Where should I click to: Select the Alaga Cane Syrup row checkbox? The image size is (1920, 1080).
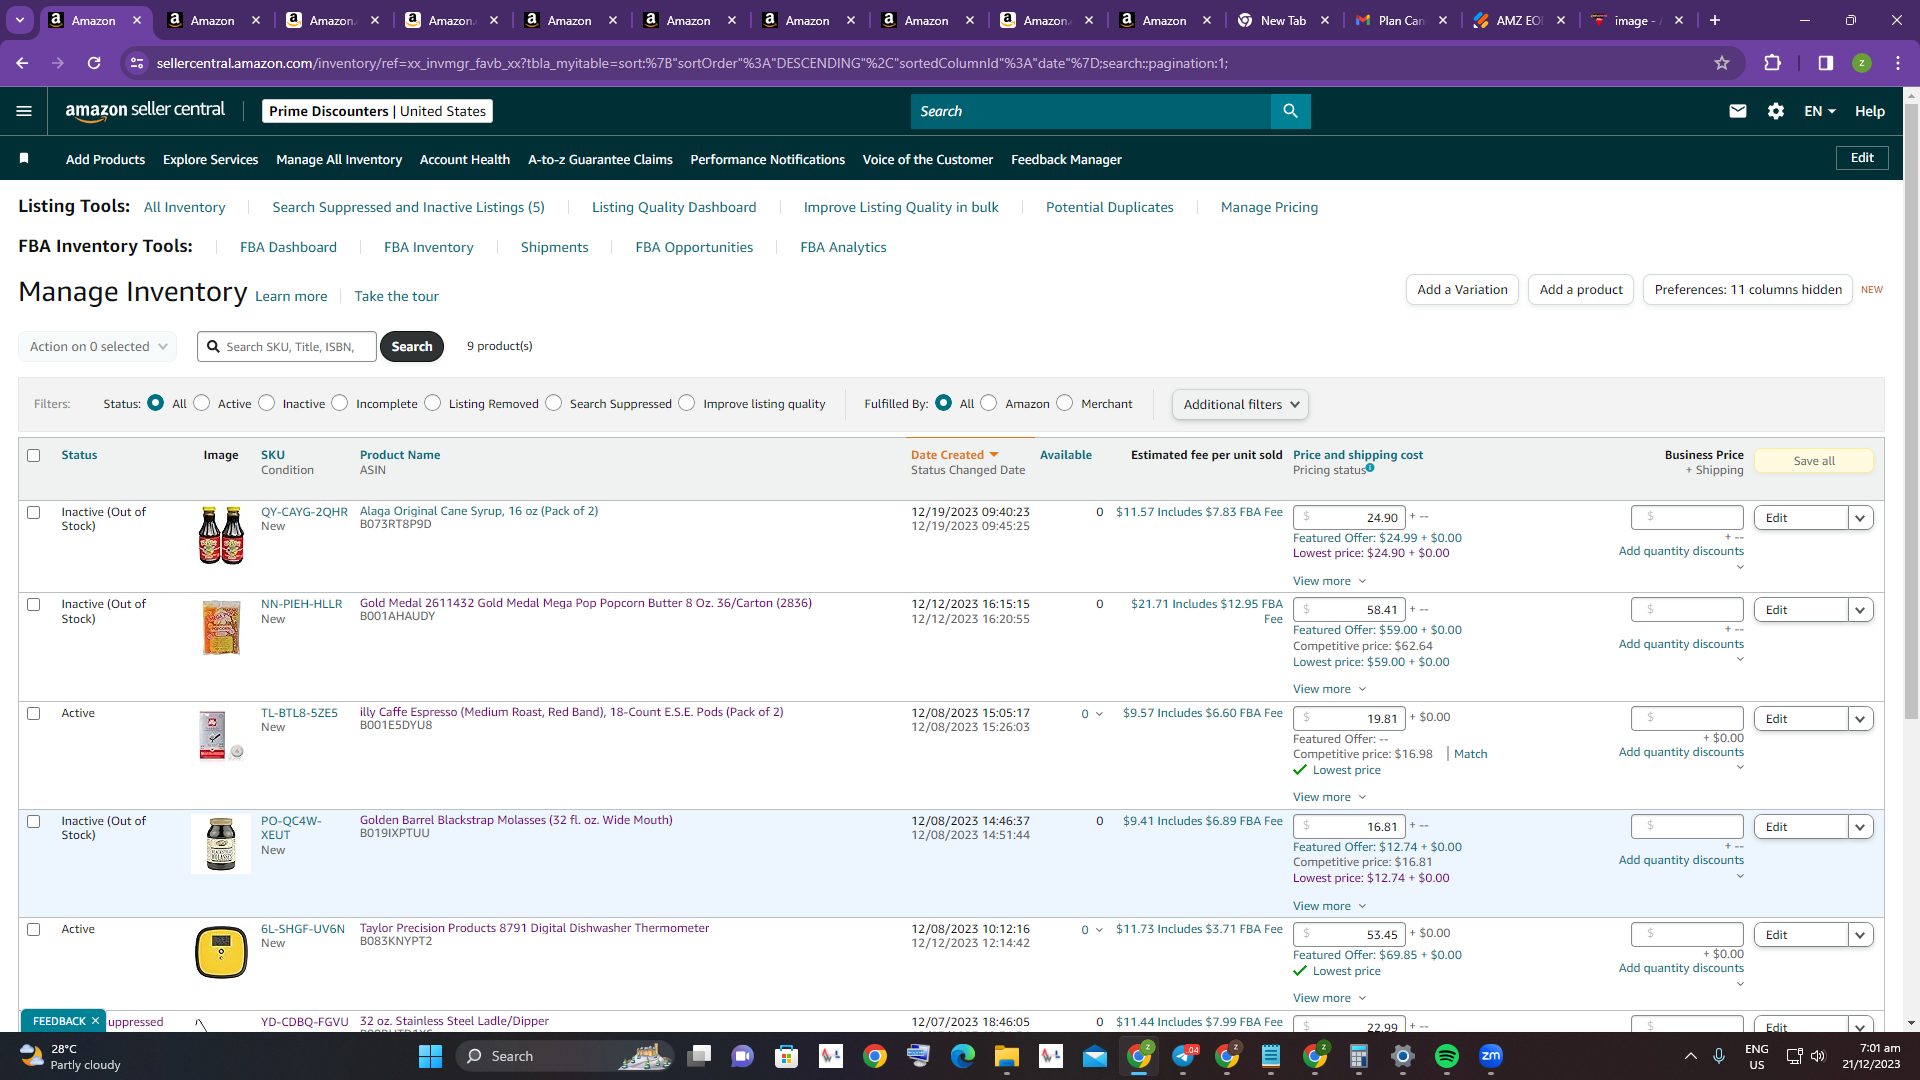pyautogui.click(x=34, y=513)
